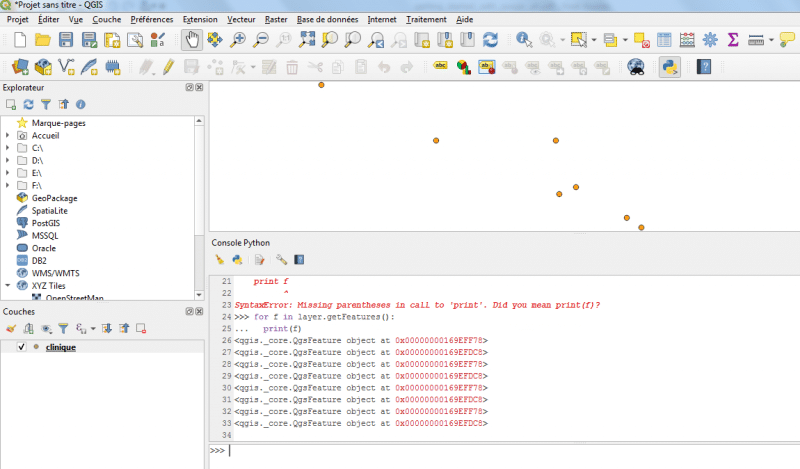Expand the Accueil folder node
Image resolution: width=800 pixels, height=469 pixels.
(x=8, y=135)
